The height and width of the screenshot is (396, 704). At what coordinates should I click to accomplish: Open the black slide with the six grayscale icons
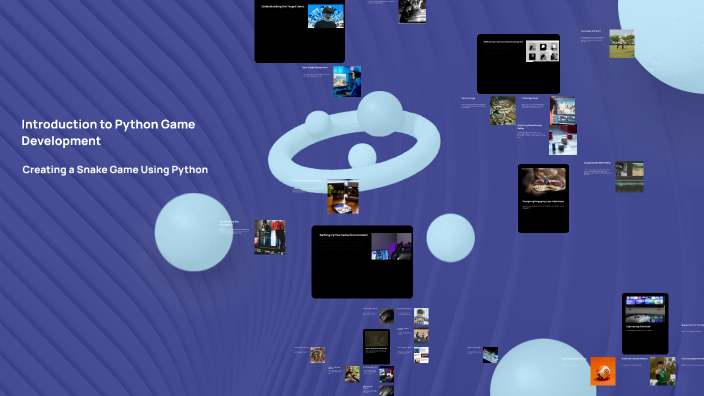518,64
